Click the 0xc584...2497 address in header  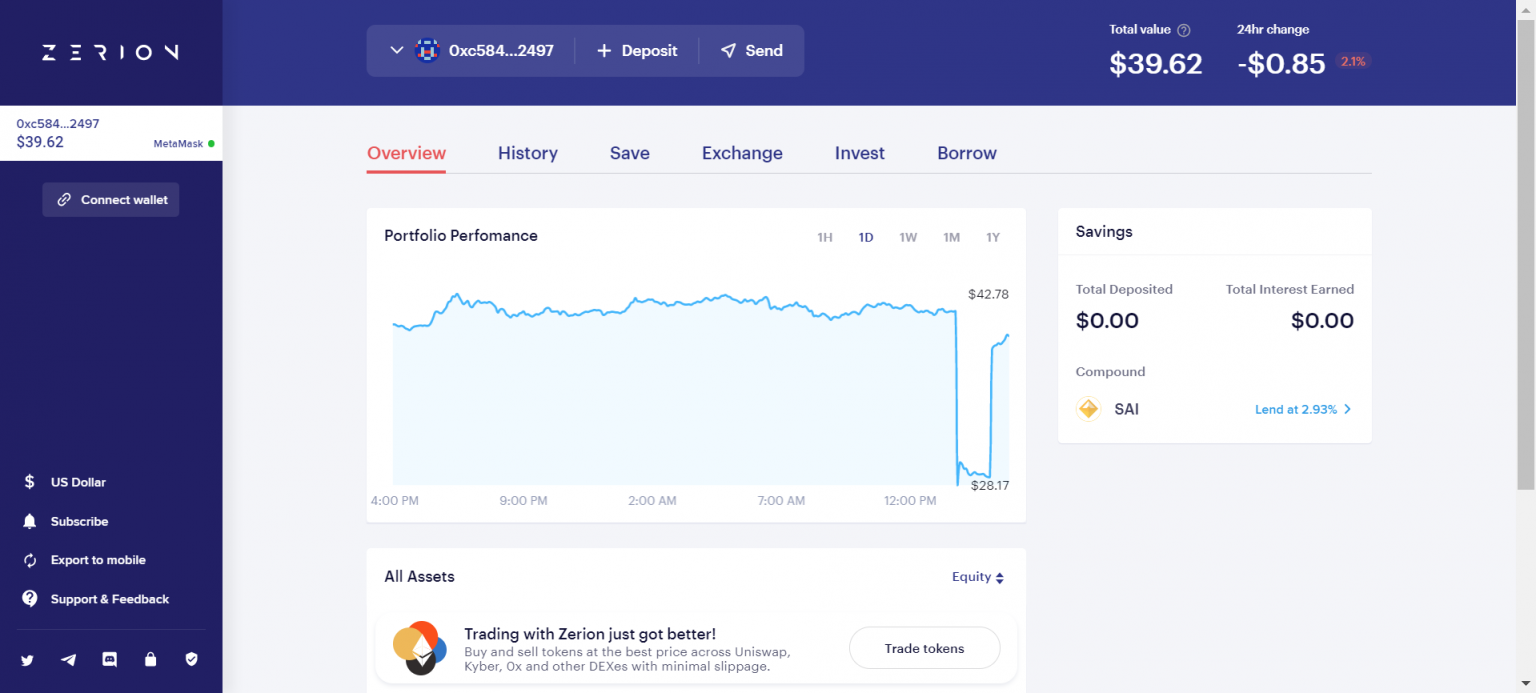(501, 50)
